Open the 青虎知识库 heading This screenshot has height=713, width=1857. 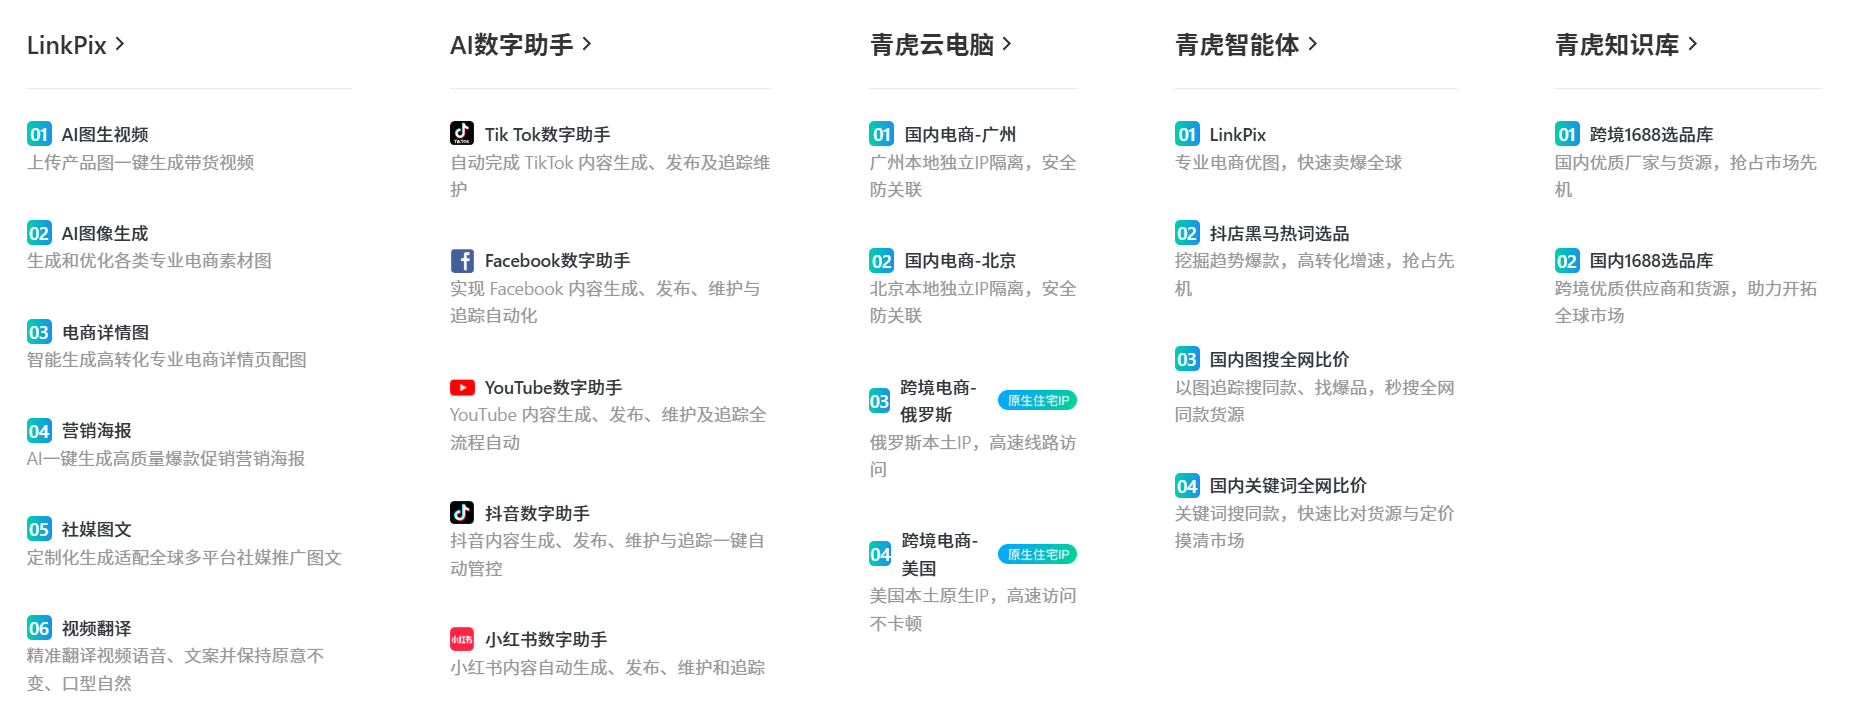coord(1616,45)
